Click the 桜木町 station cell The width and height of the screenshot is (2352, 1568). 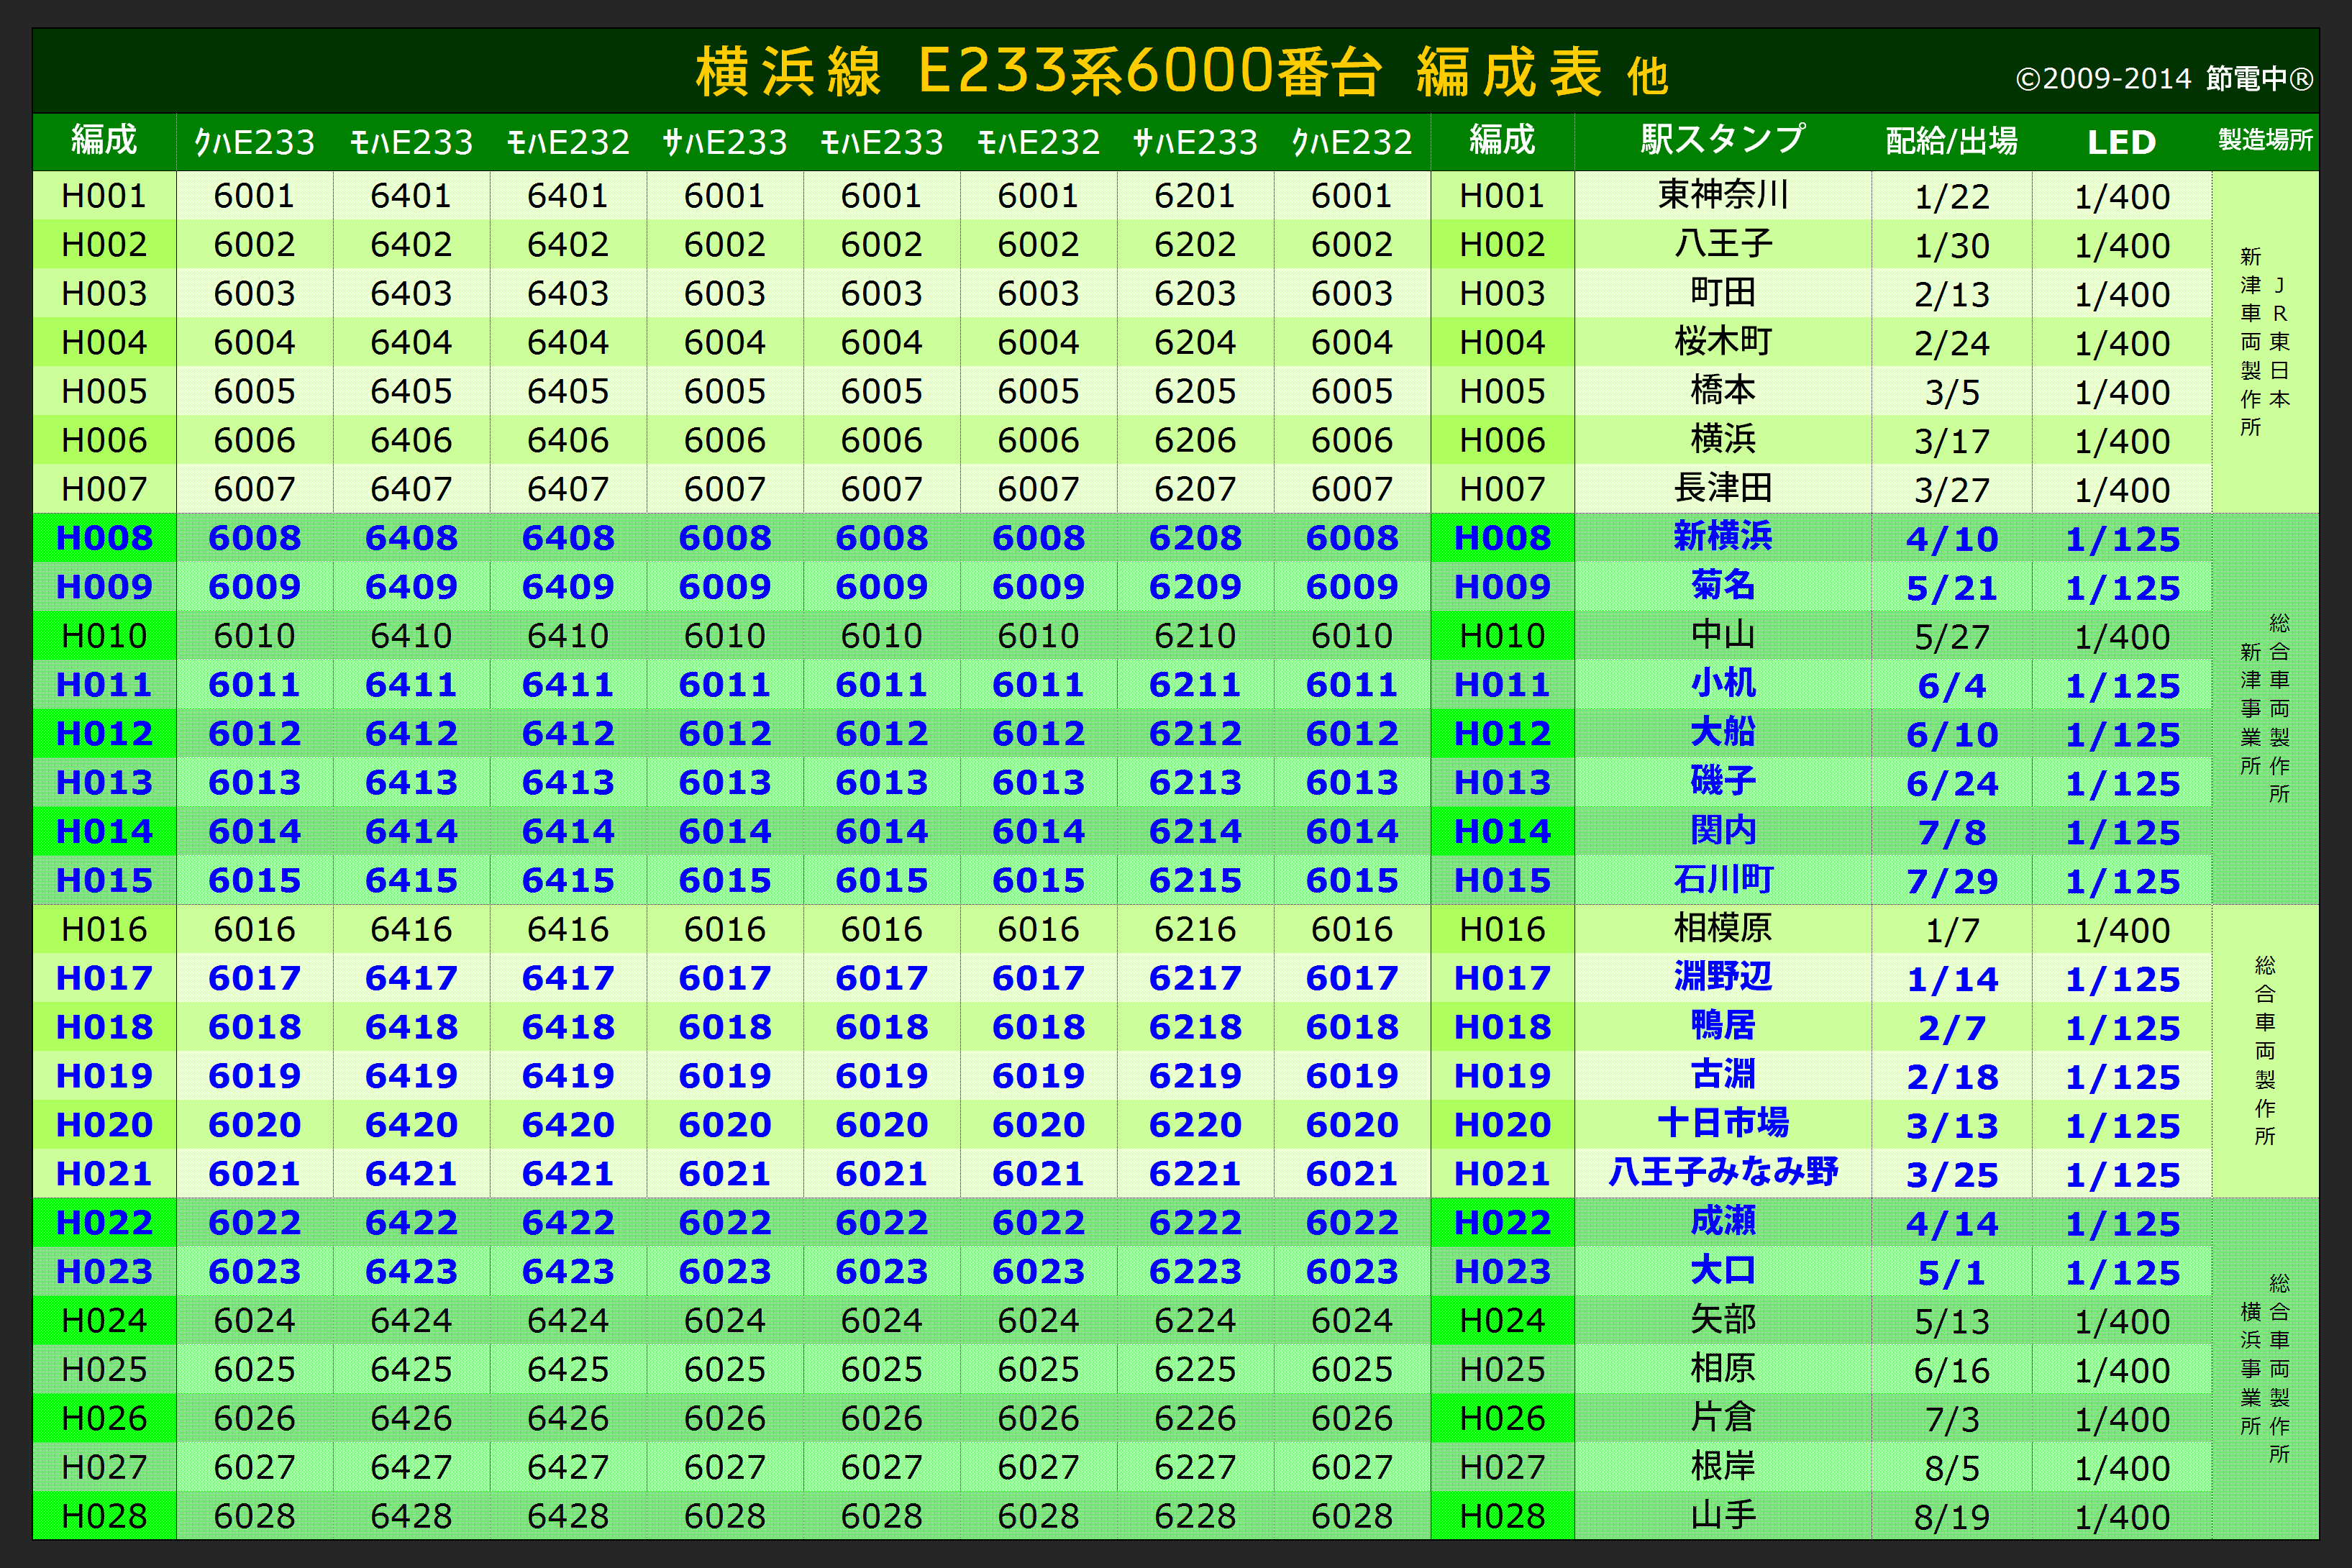[x=1722, y=341]
